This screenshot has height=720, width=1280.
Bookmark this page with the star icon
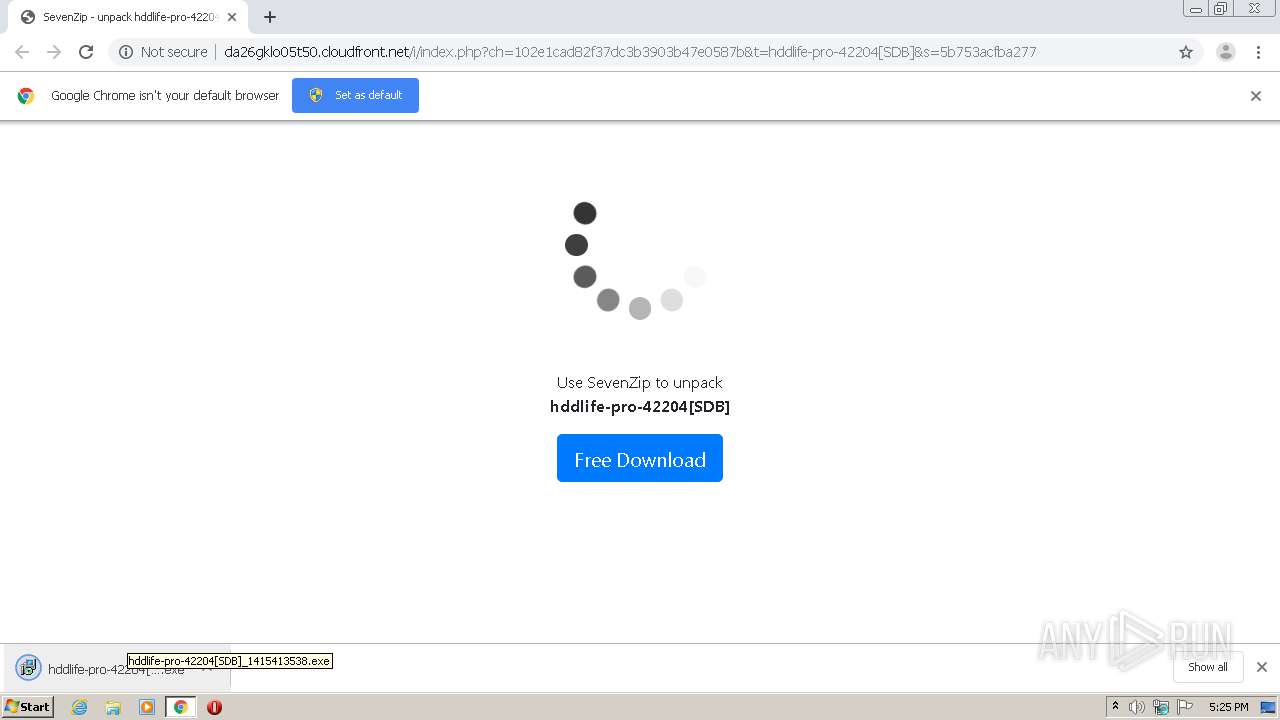pos(1186,52)
